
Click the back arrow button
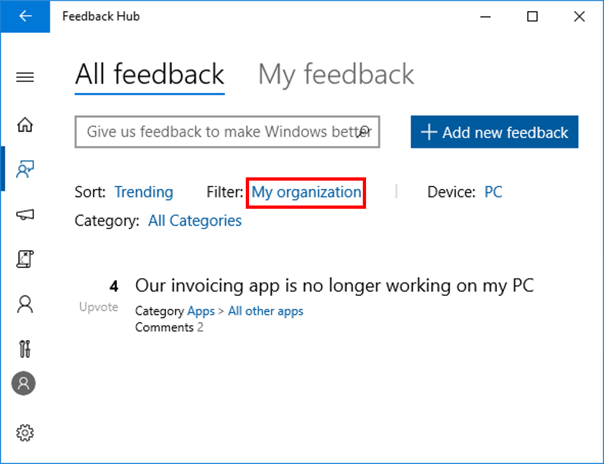pyautogui.click(x=25, y=16)
